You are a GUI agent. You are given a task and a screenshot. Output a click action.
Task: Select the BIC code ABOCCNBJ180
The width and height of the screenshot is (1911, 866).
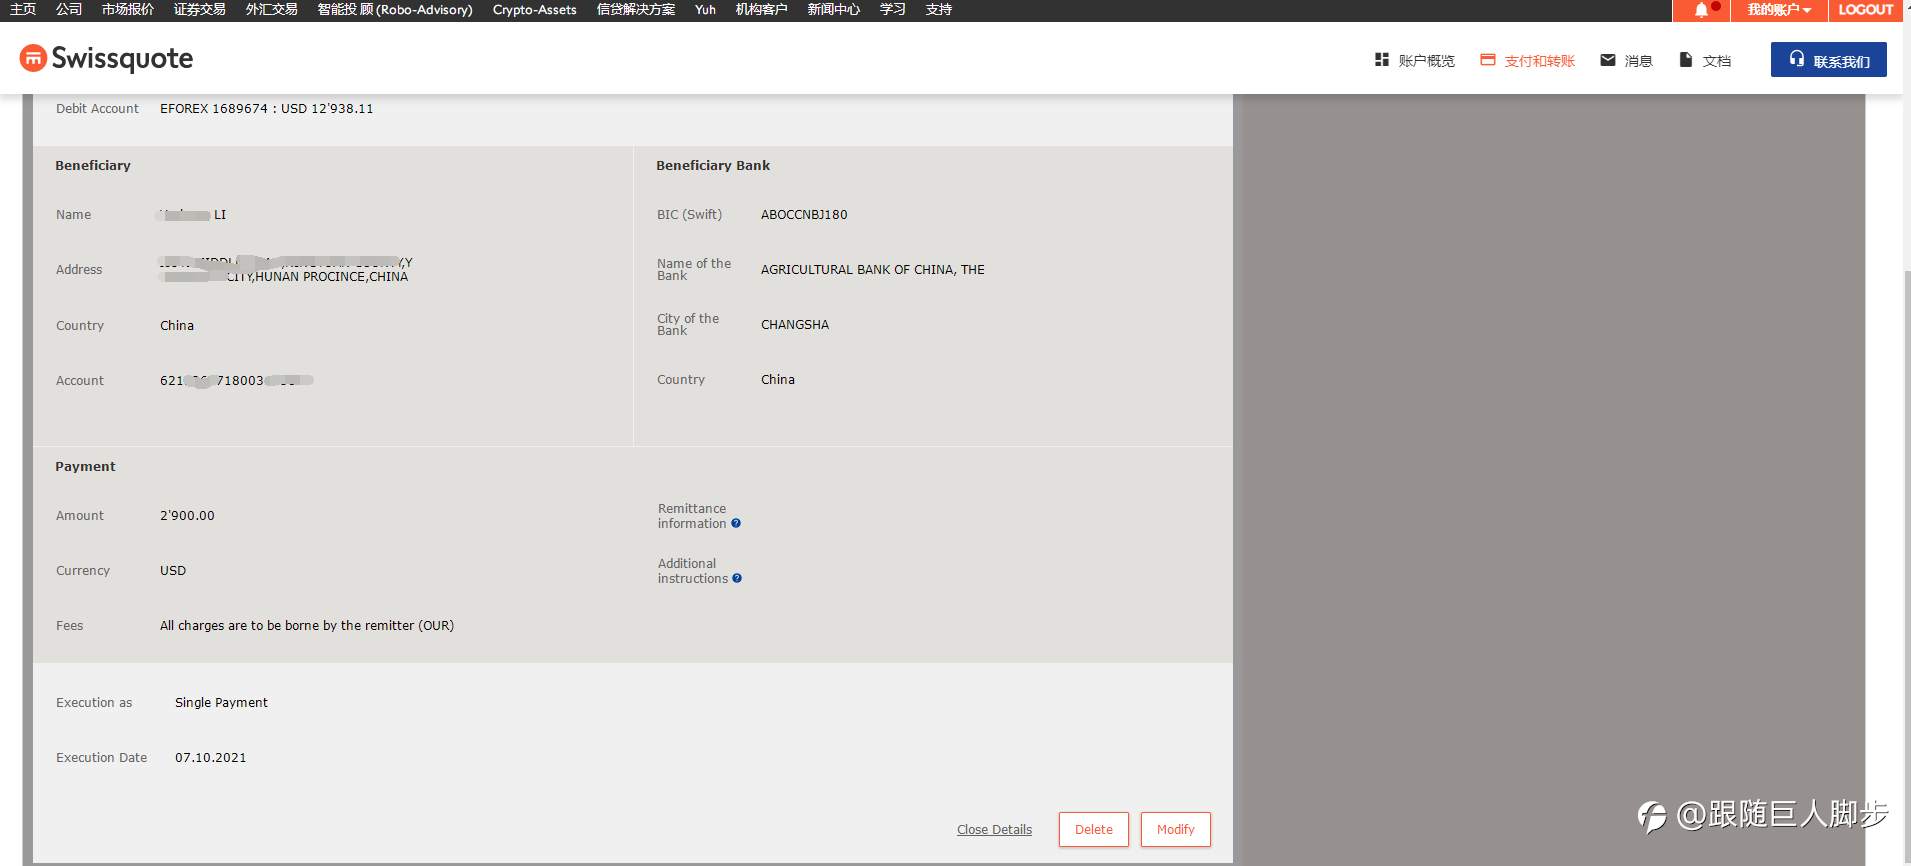click(804, 214)
